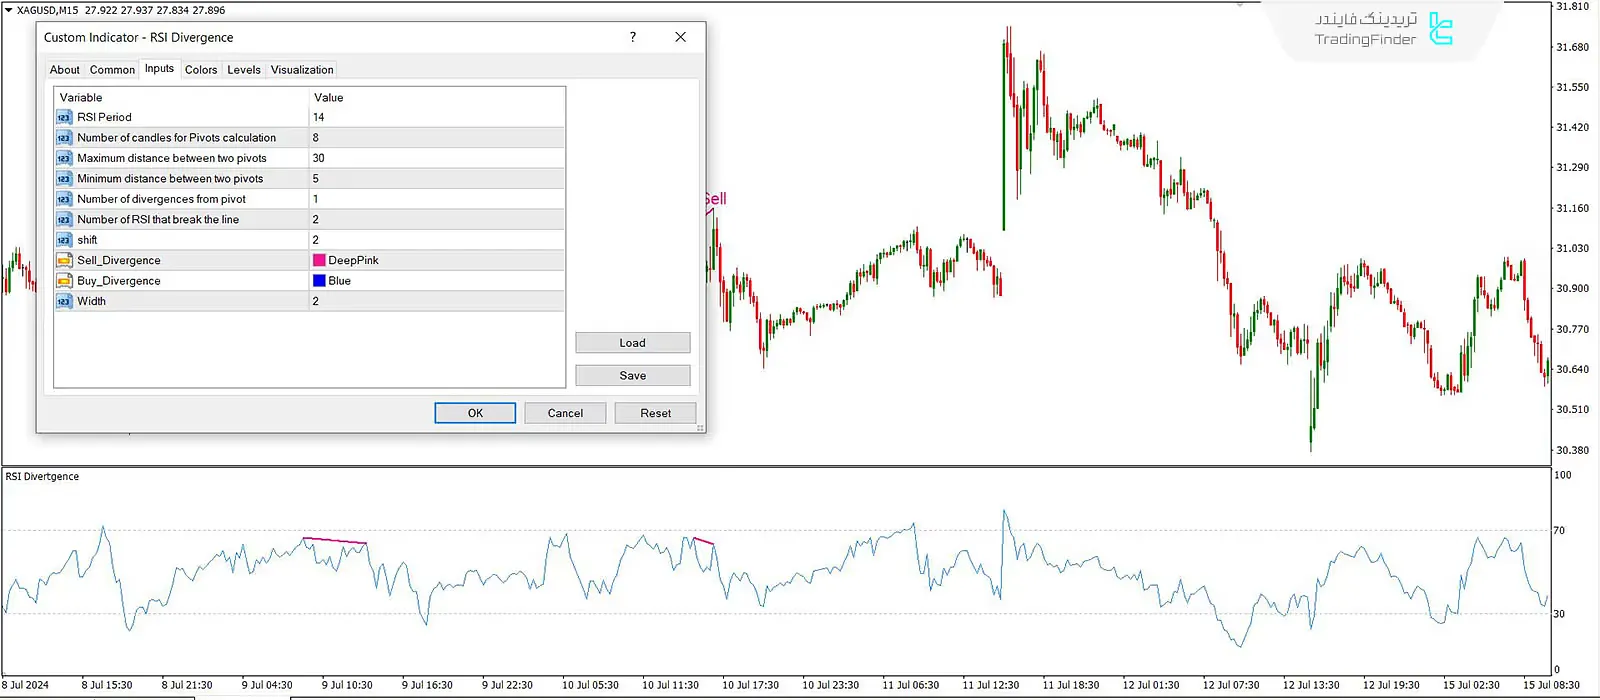Click the RSI Period variable icon
This screenshot has width=1600, height=700.
tap(64, 117)
